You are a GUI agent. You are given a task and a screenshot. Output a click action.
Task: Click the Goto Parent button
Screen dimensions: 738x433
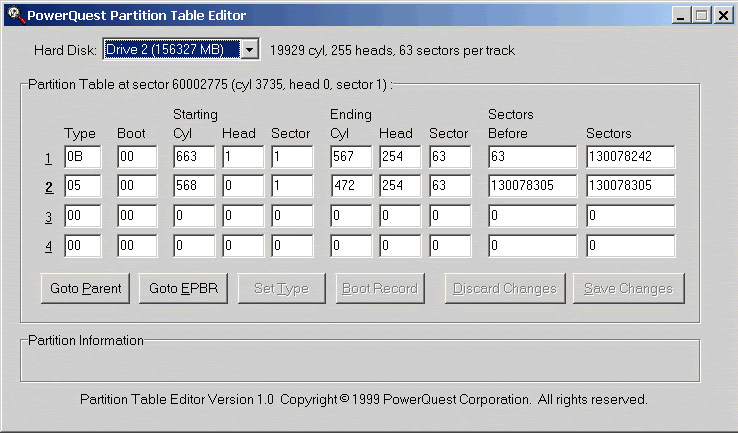click(86, 288)
